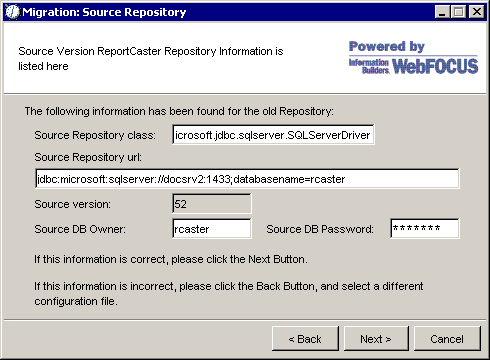Minimize the Migration window
490x360 pixels.
click(443, 12)
